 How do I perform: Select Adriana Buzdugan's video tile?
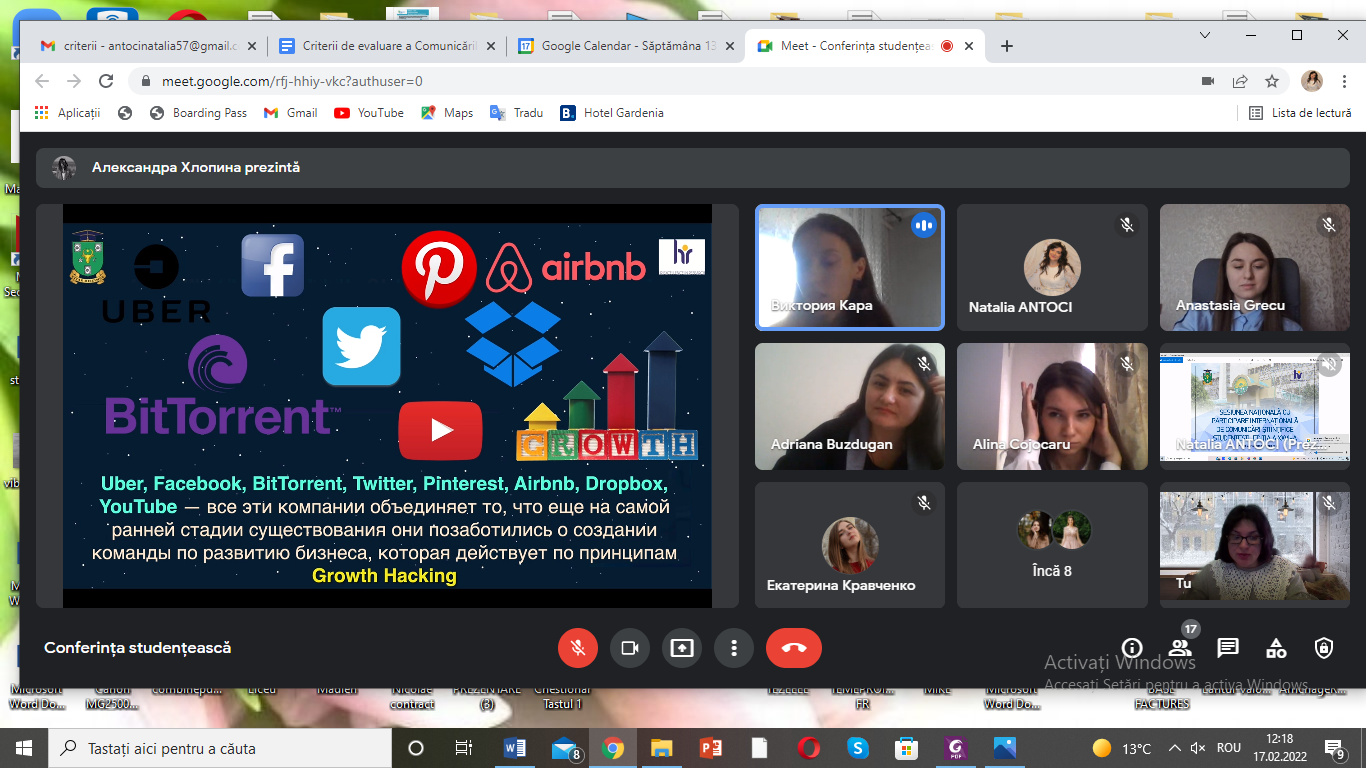point(849,406)
